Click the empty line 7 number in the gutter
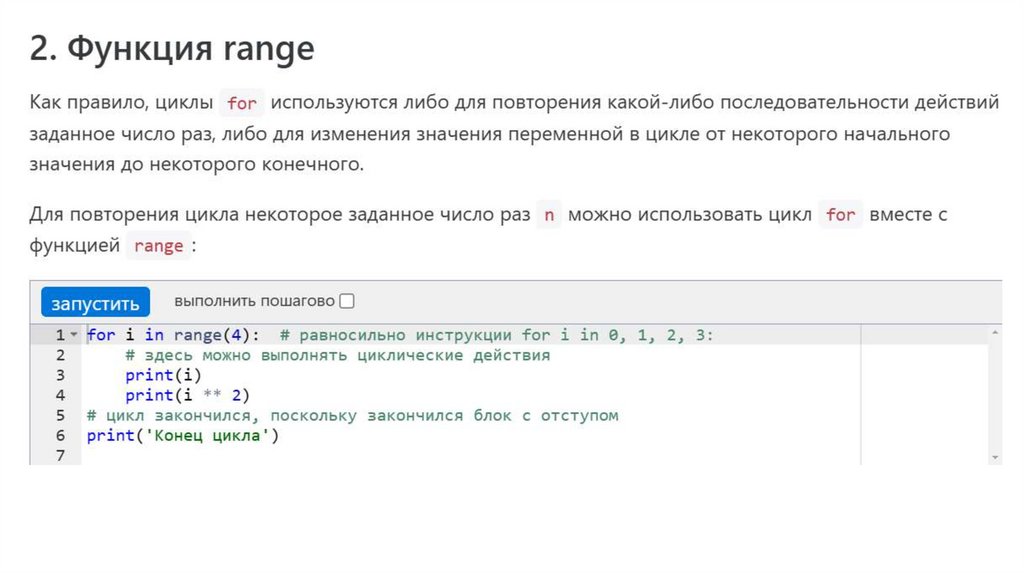The height and width of the screenshot is (574, 1024). [x=60, y=455]
